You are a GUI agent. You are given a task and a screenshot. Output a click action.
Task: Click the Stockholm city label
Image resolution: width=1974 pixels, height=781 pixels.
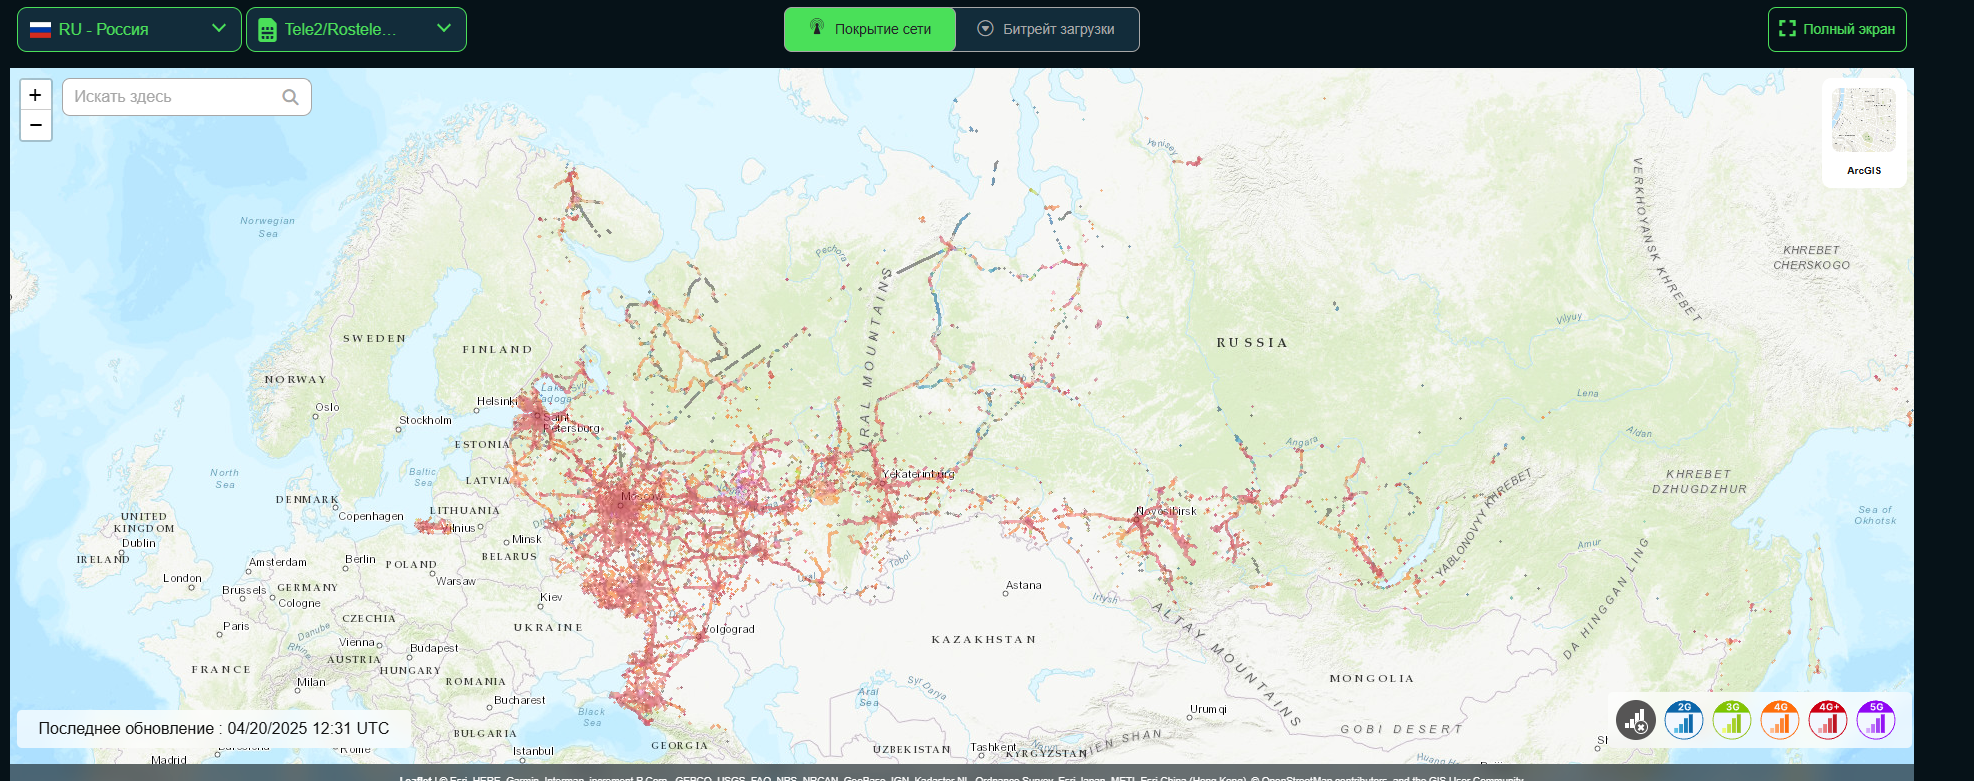coord(425,420)
